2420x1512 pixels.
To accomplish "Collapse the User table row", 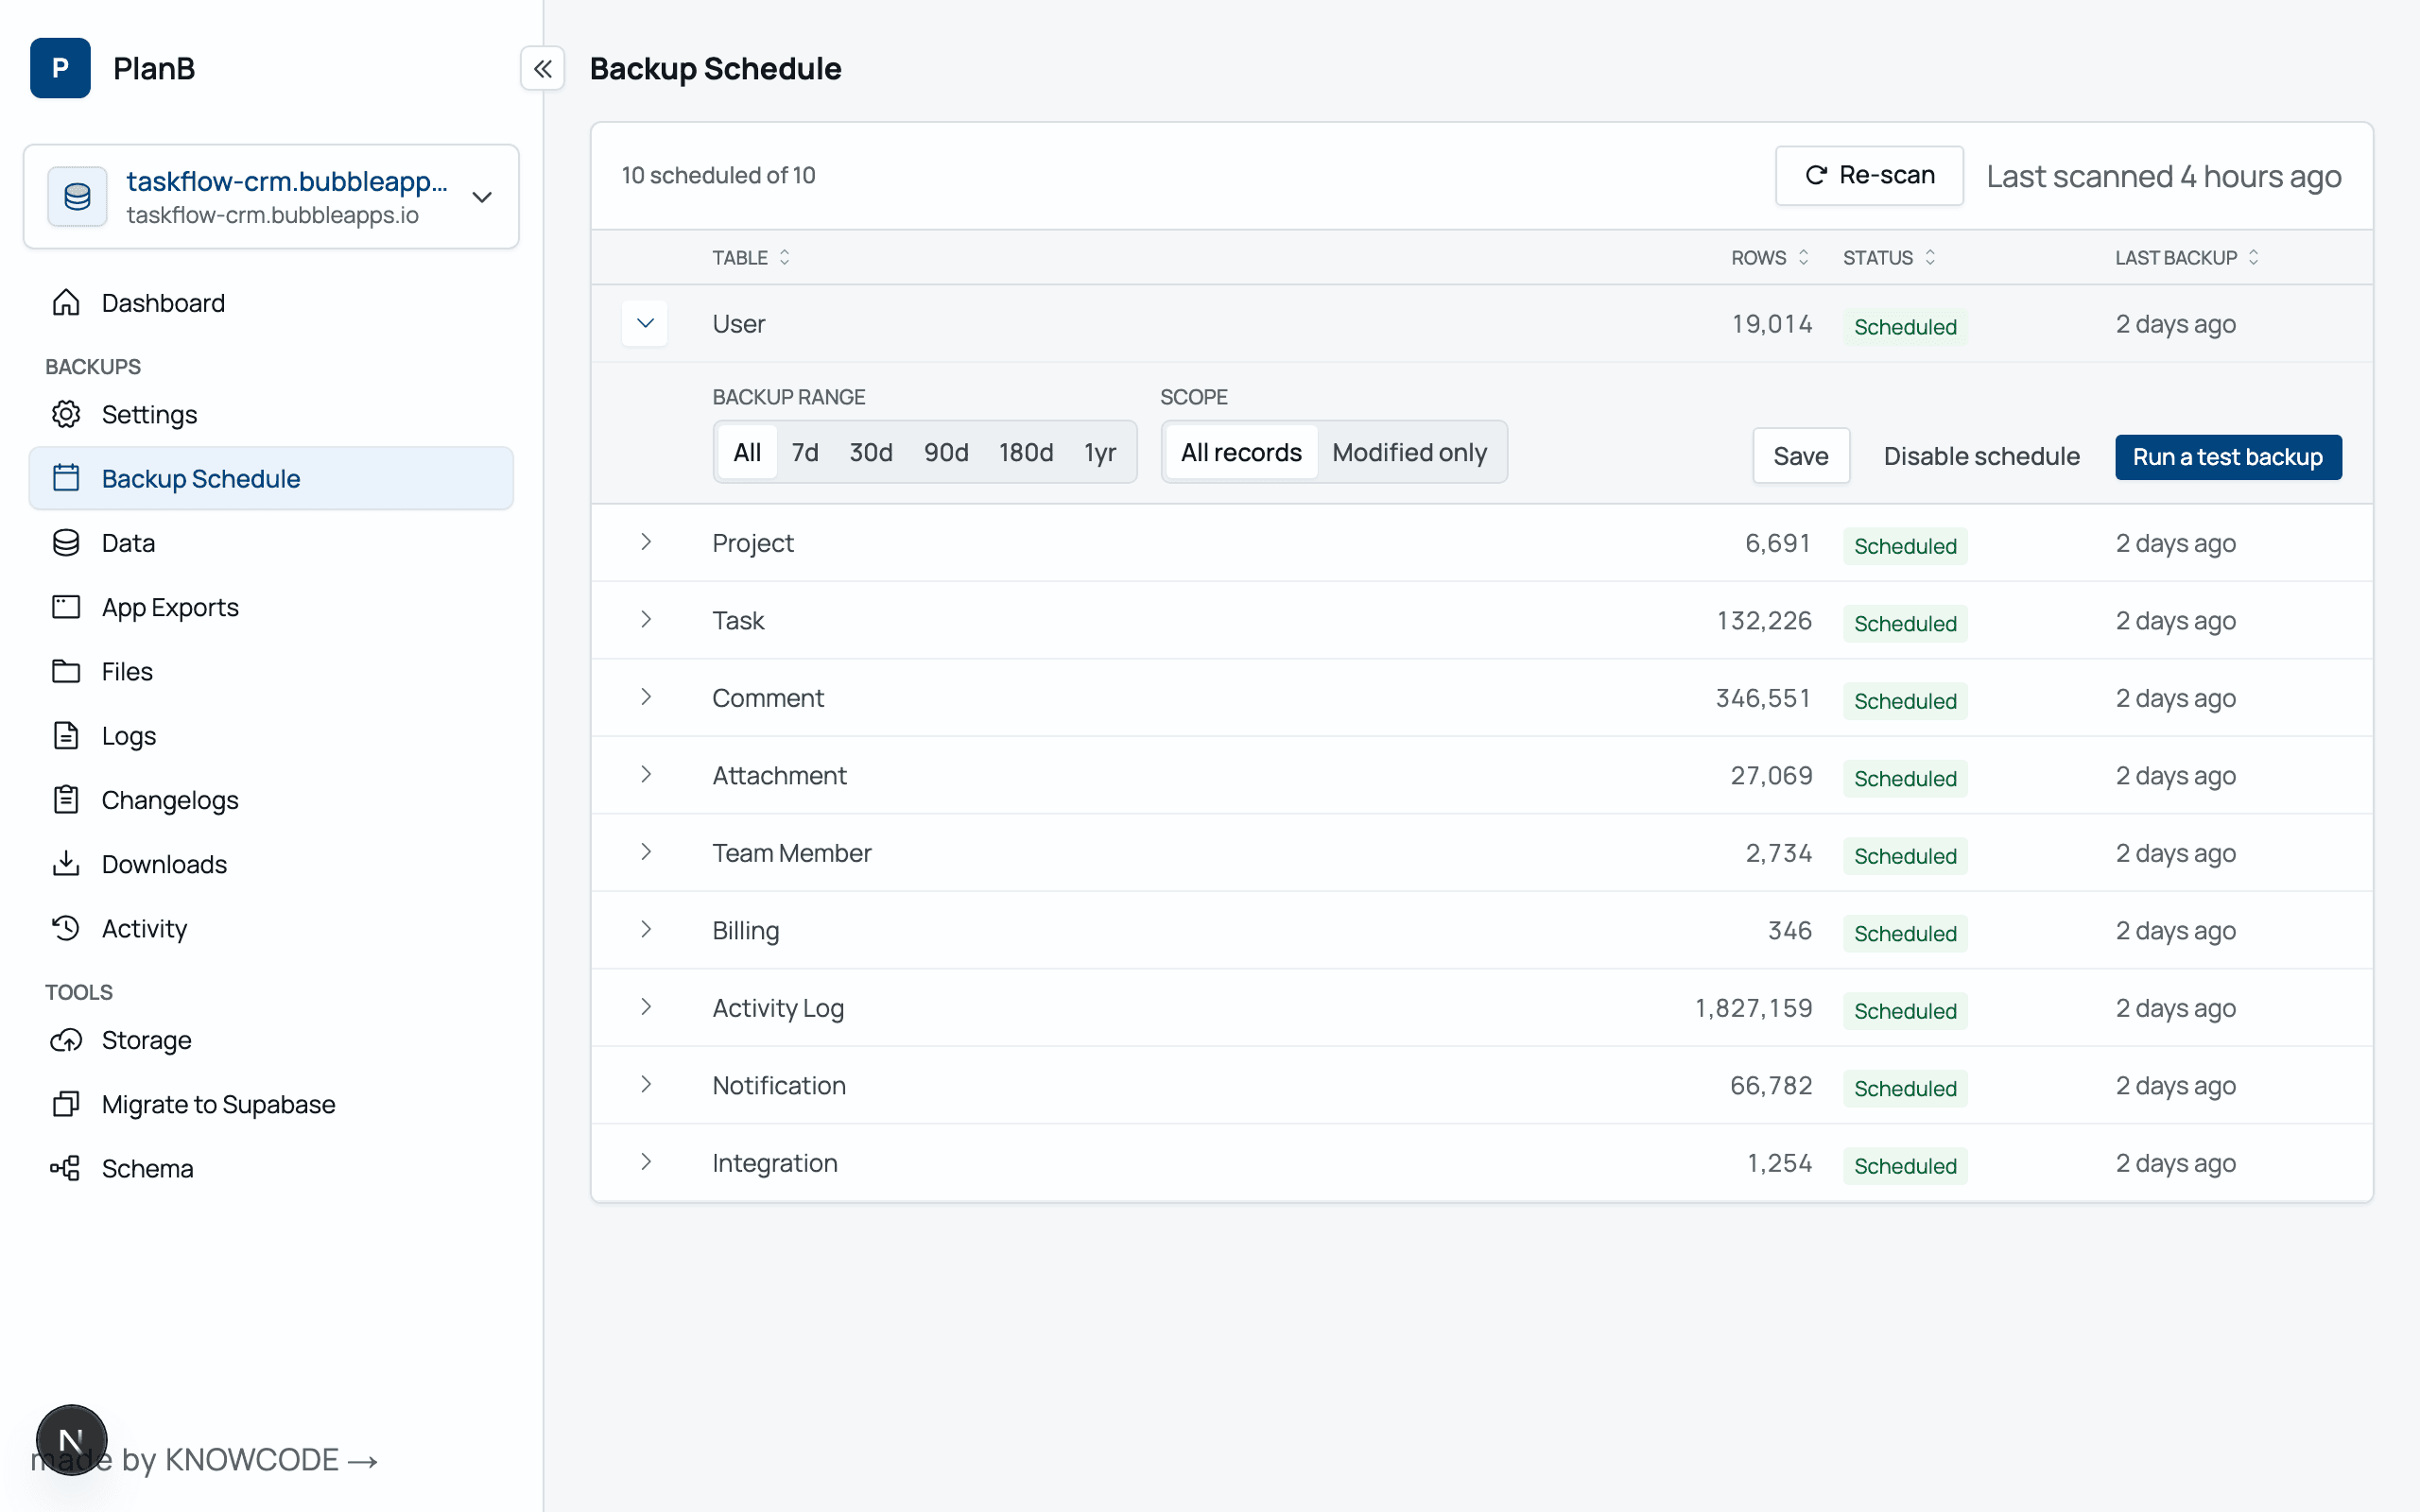I will click(645, 323).
